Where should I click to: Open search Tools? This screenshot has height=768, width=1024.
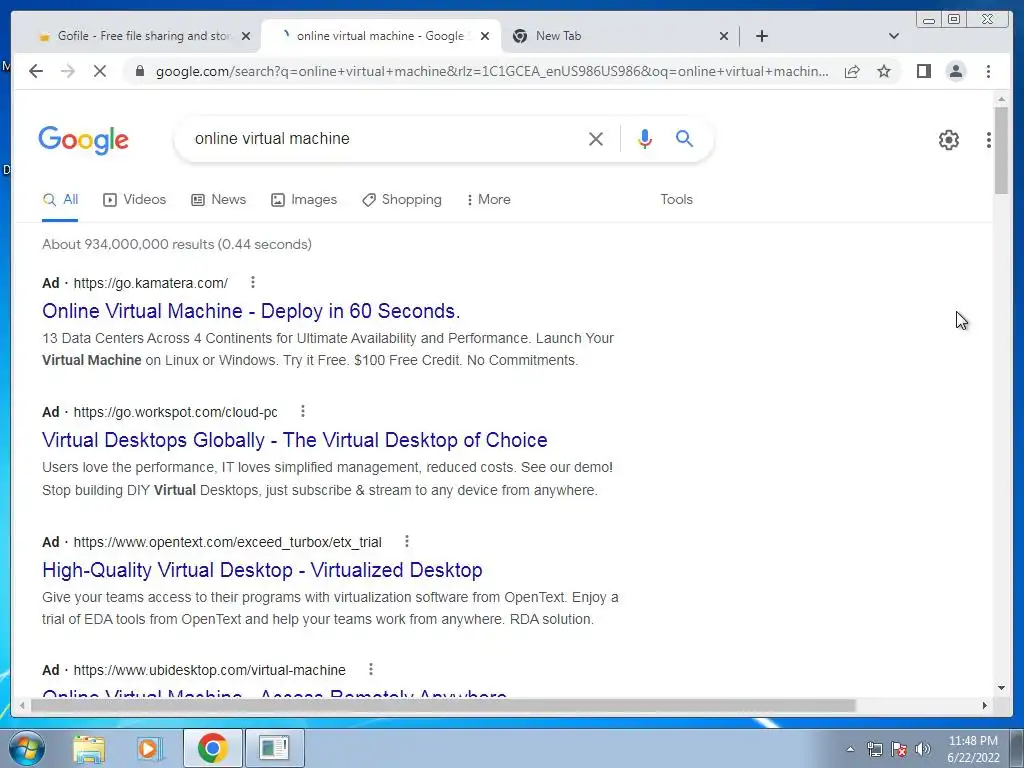[x=676, y=200]
